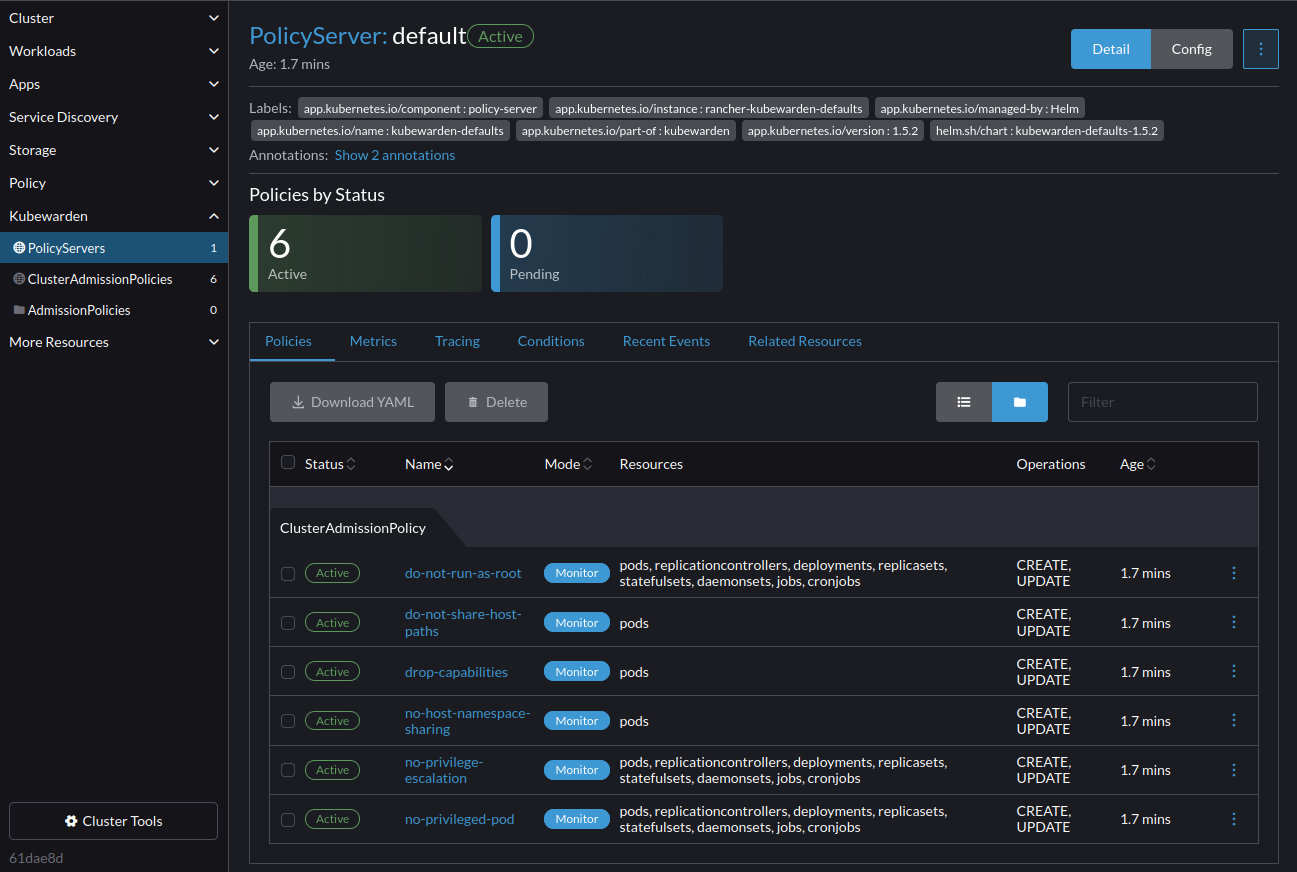Select the ClusterAdmissionPolicies globe icon
Image resolution: width=1297 pixels, height=872 pixels.
click(x=19, y=279)
